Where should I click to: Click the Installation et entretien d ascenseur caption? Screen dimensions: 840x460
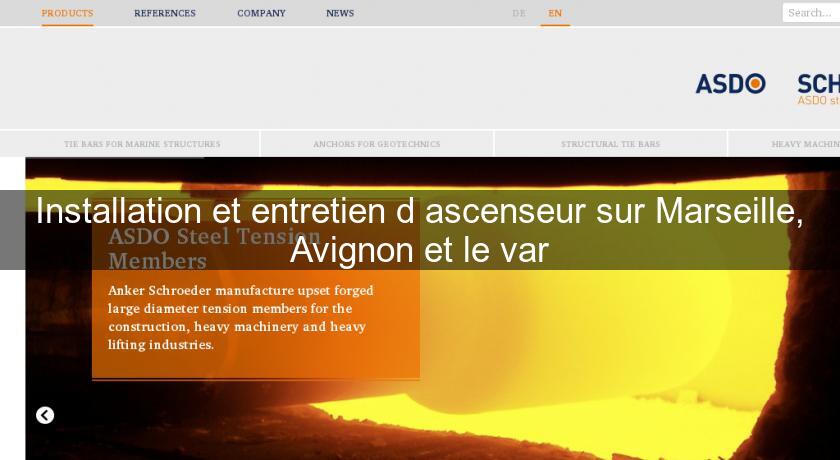420,230
